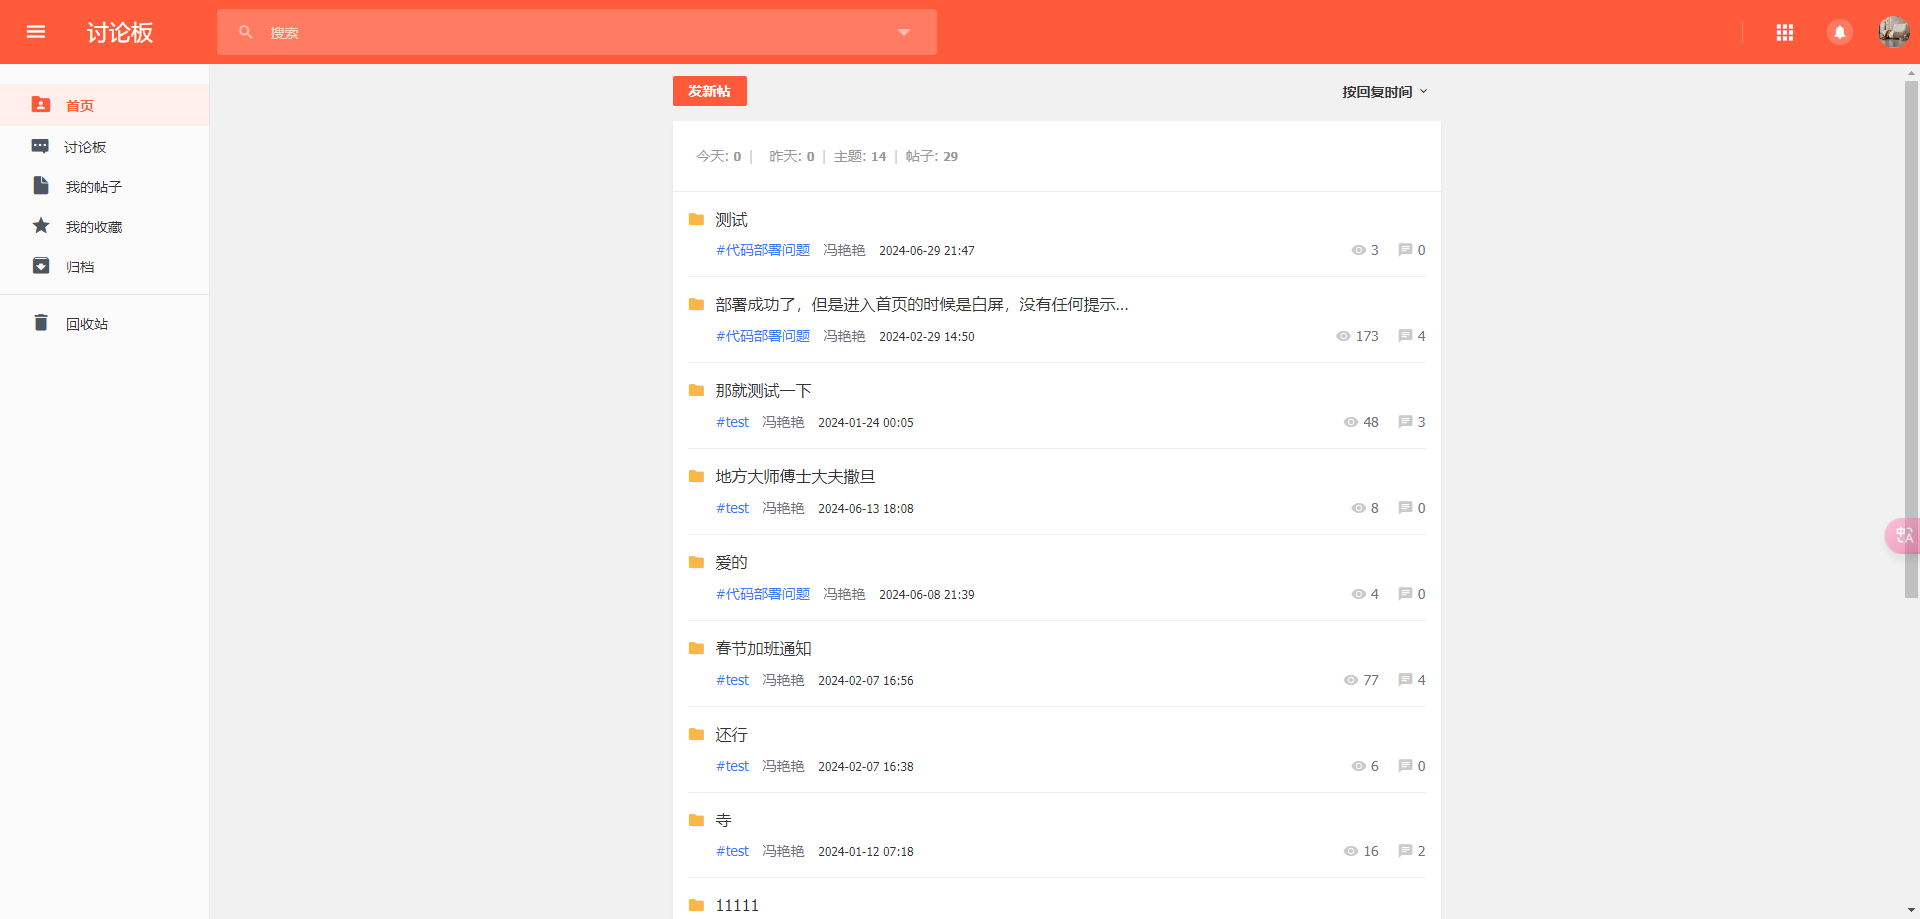Select 我的收藏 in sidebar
The height and width of the screenshot is (919, 1920).
tap(104, 226)
